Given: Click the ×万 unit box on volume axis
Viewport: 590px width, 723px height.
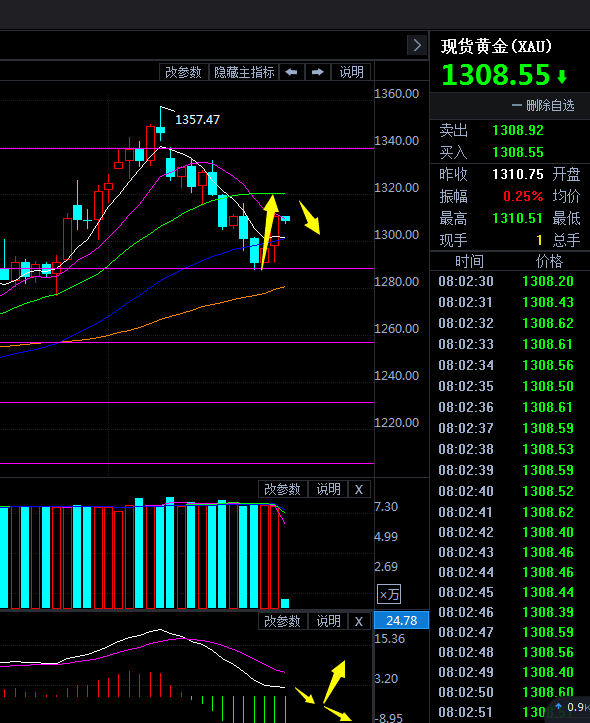Looking at the screenshot, I should pyautogui.click(x=389, y=594).
